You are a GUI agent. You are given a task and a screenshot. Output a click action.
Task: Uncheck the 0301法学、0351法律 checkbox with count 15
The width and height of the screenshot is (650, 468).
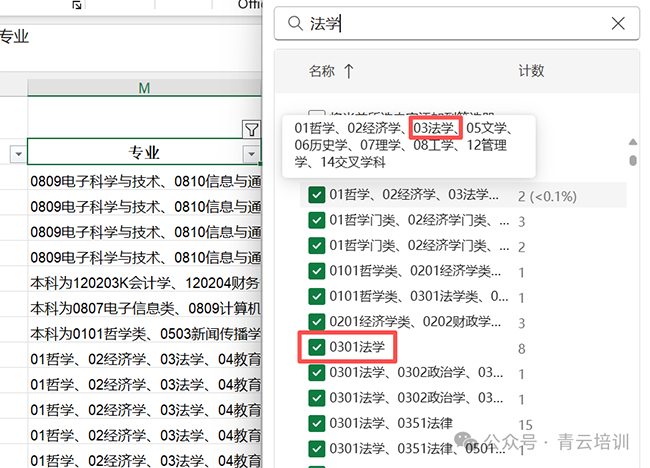[317, 423]
